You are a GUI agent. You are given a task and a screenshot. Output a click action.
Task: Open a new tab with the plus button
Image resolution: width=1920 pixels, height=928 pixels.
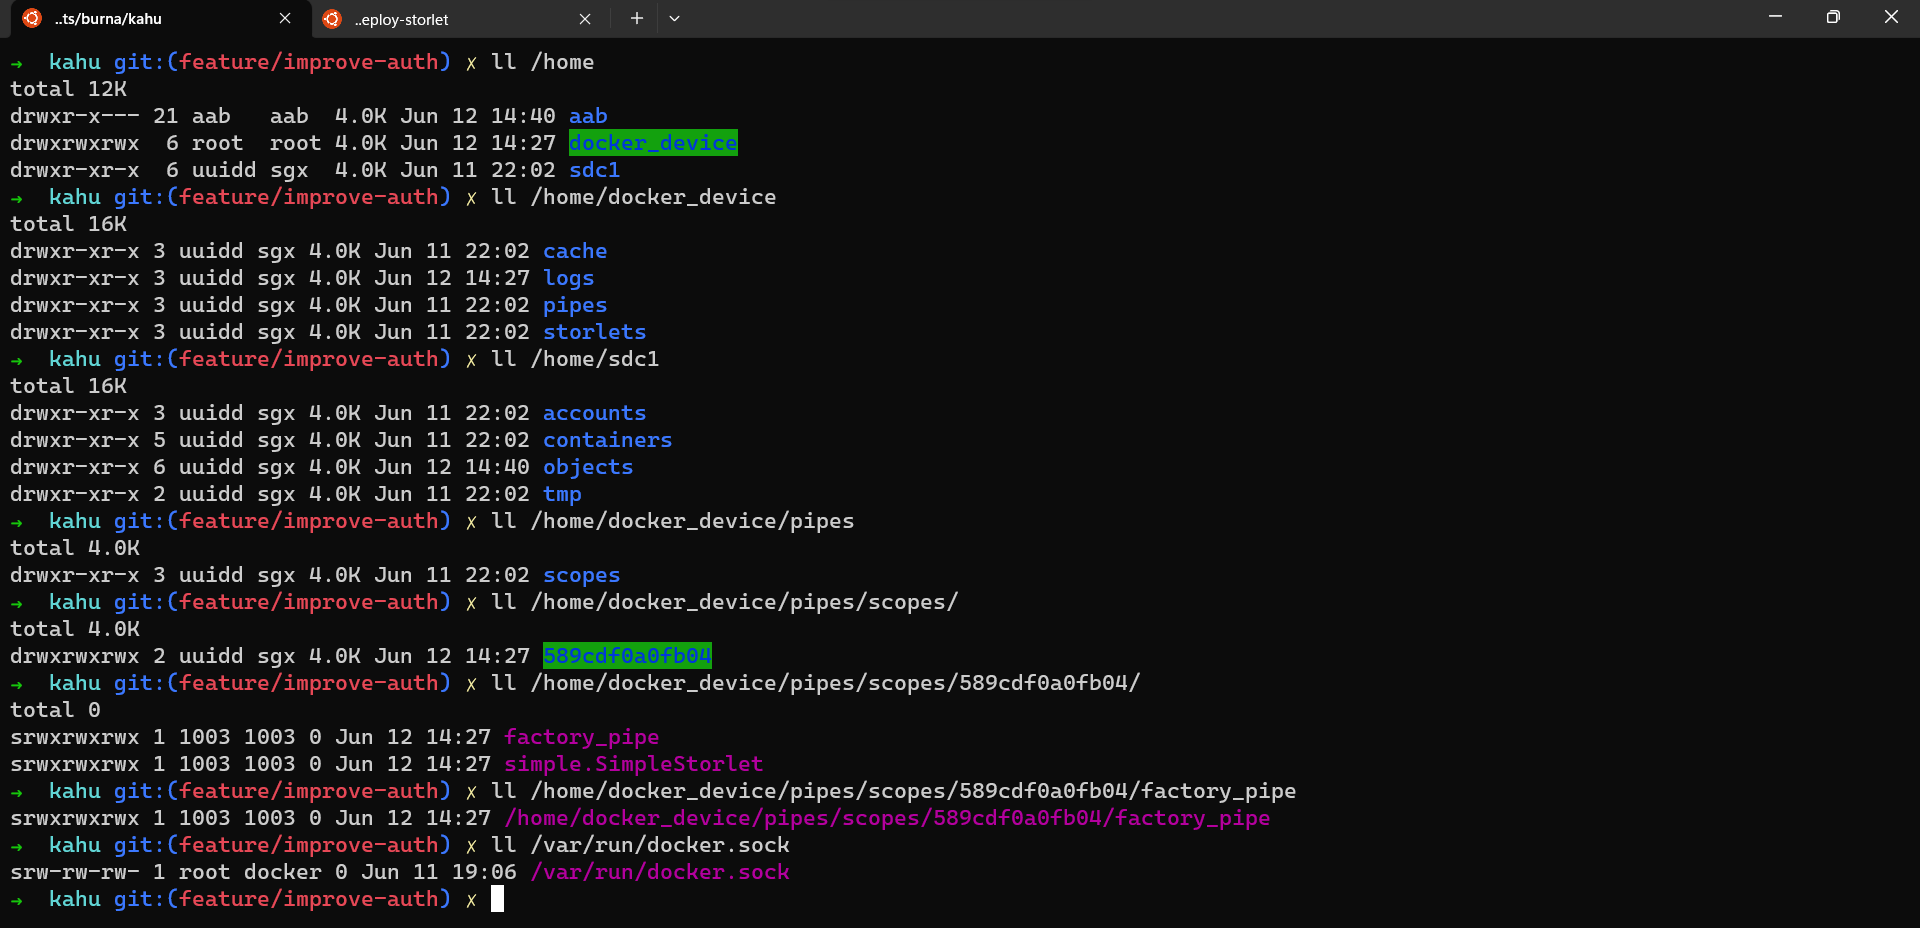(636, 18)
